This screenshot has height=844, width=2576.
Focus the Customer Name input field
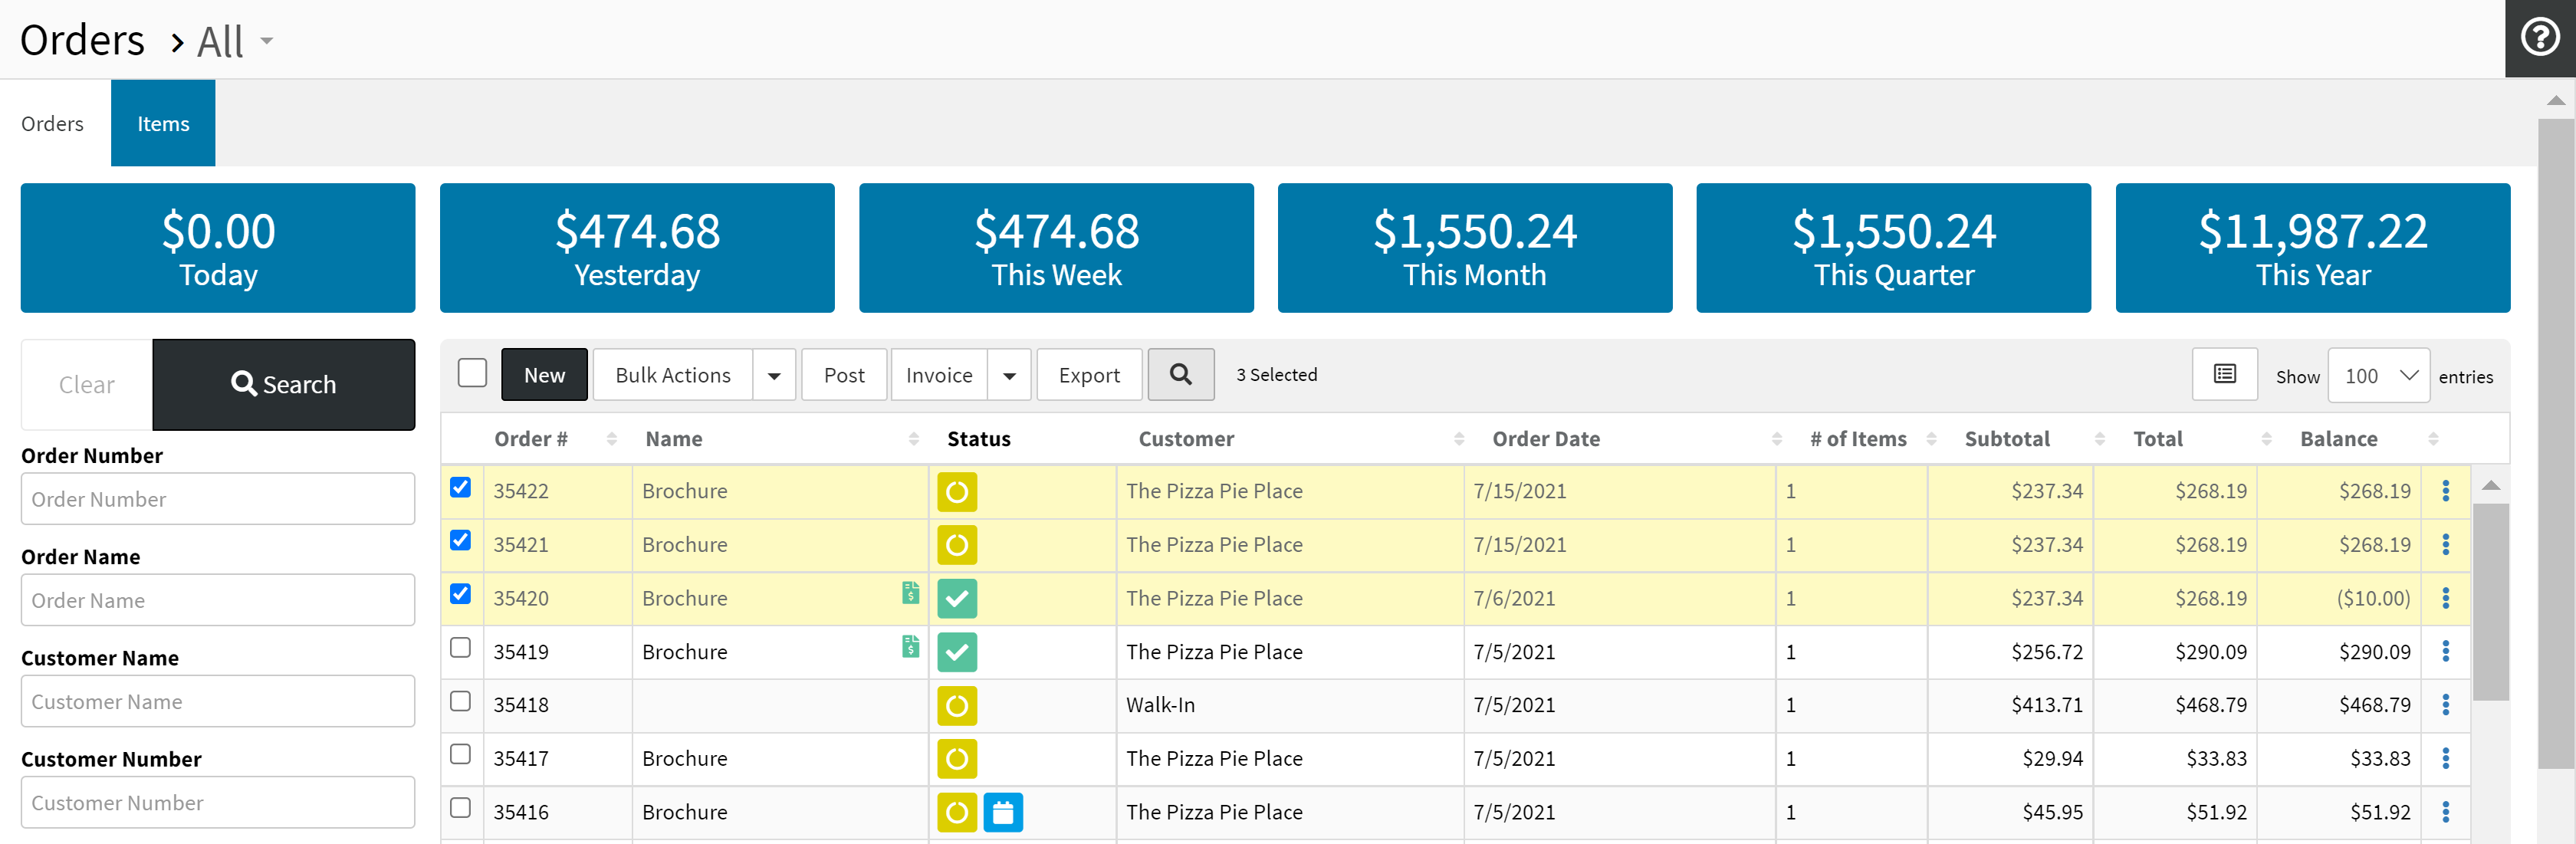coord(217,701)
